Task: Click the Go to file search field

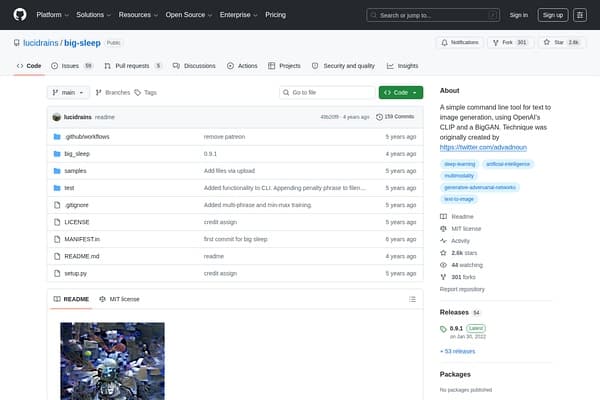Action: click(x=327, y=93)
